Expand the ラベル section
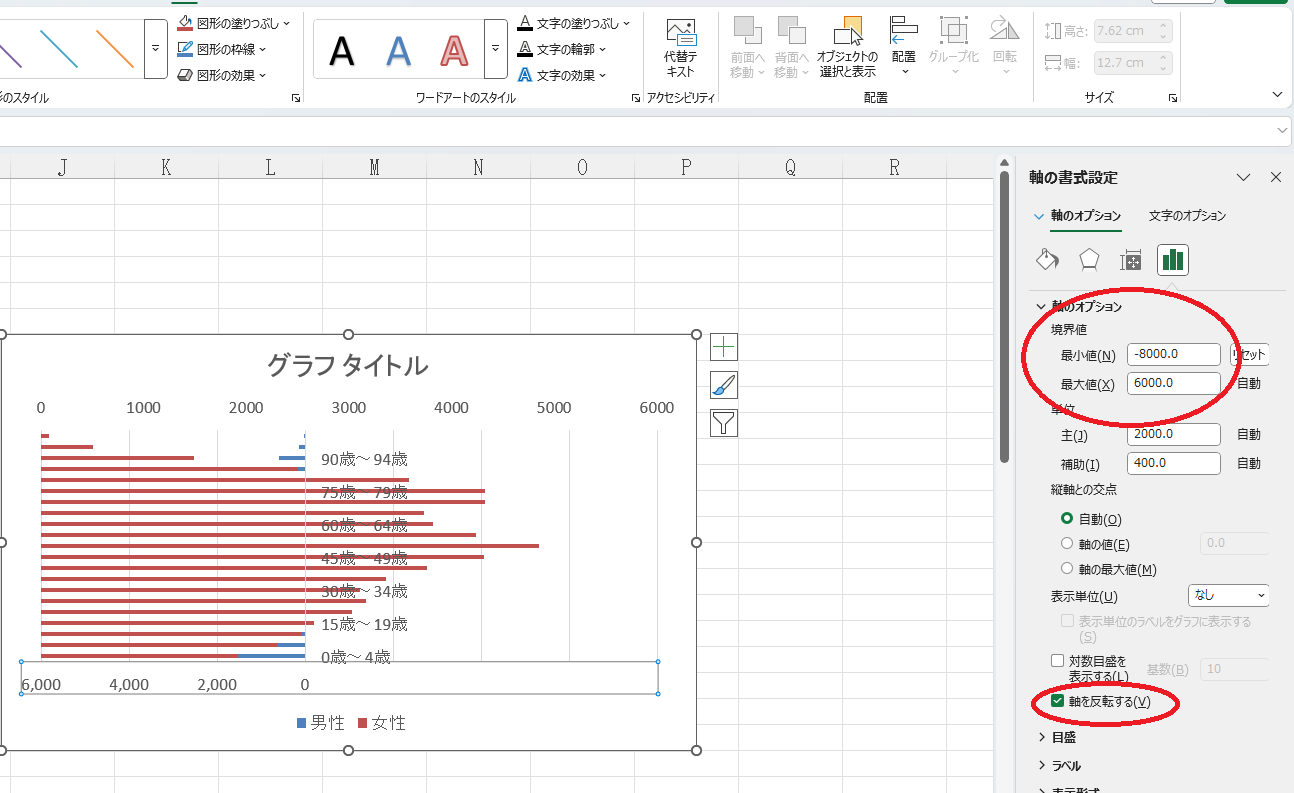This screenshot has height=793, width=1294. 1059,765
